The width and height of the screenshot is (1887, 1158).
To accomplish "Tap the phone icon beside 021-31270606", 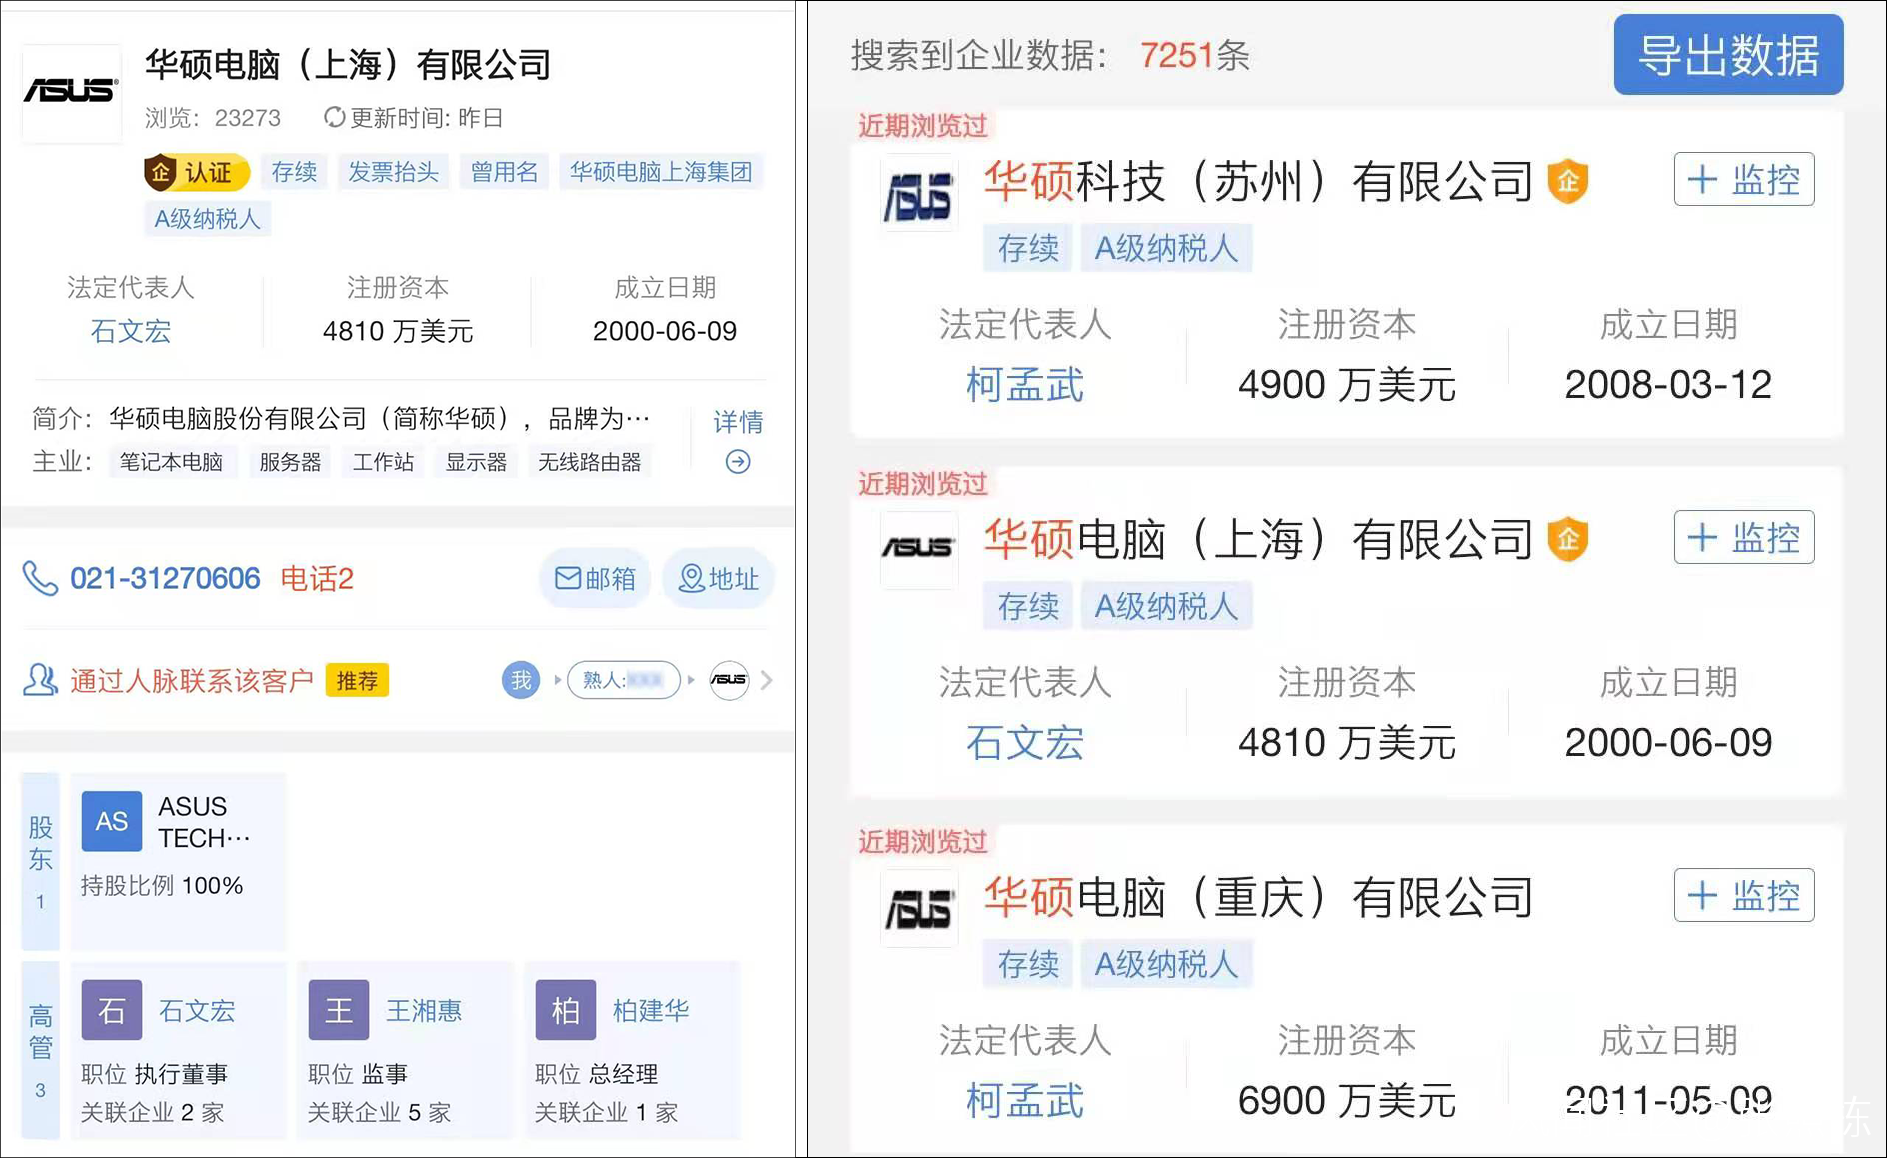I will point(40,578).
